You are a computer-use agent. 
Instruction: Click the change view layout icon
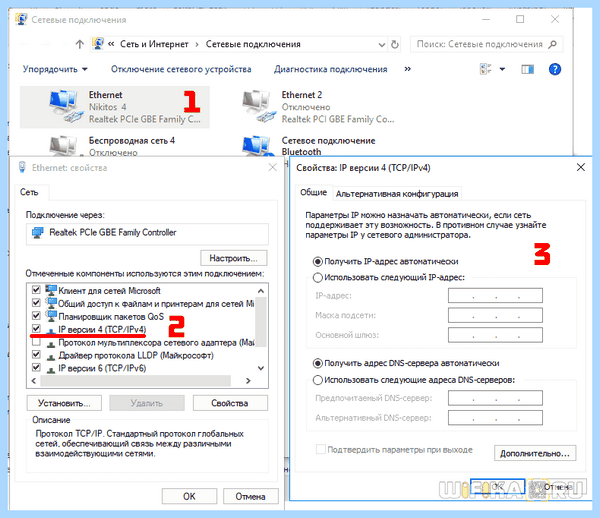(486, 69)
